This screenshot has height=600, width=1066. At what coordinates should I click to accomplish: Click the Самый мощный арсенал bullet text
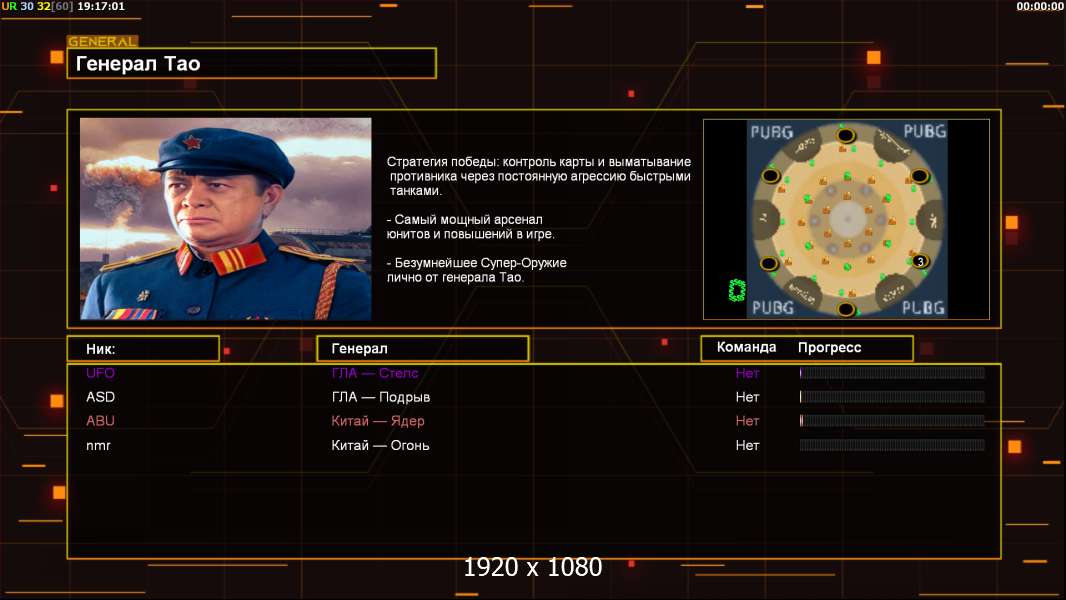click(x=470, y=227)
